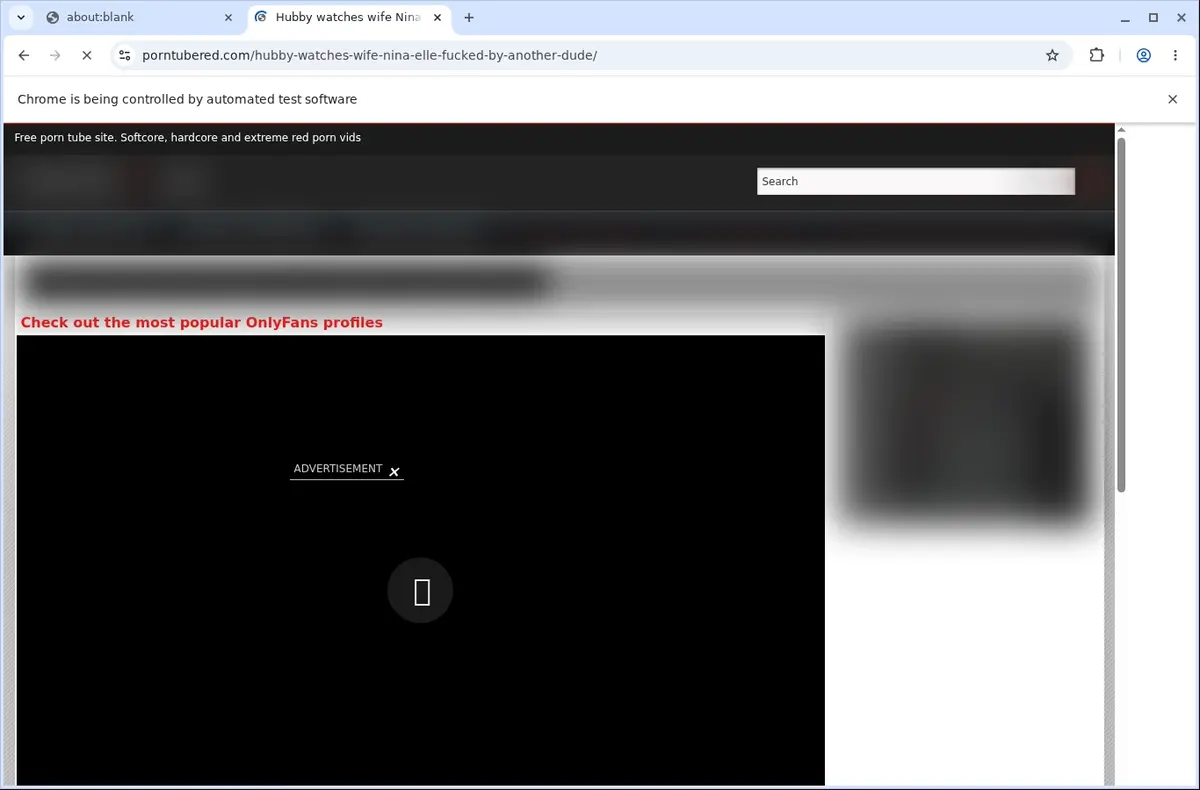This screenshot has width=1200, height=790.
Task: View site information icon in address bar
Action: point(124,55)
